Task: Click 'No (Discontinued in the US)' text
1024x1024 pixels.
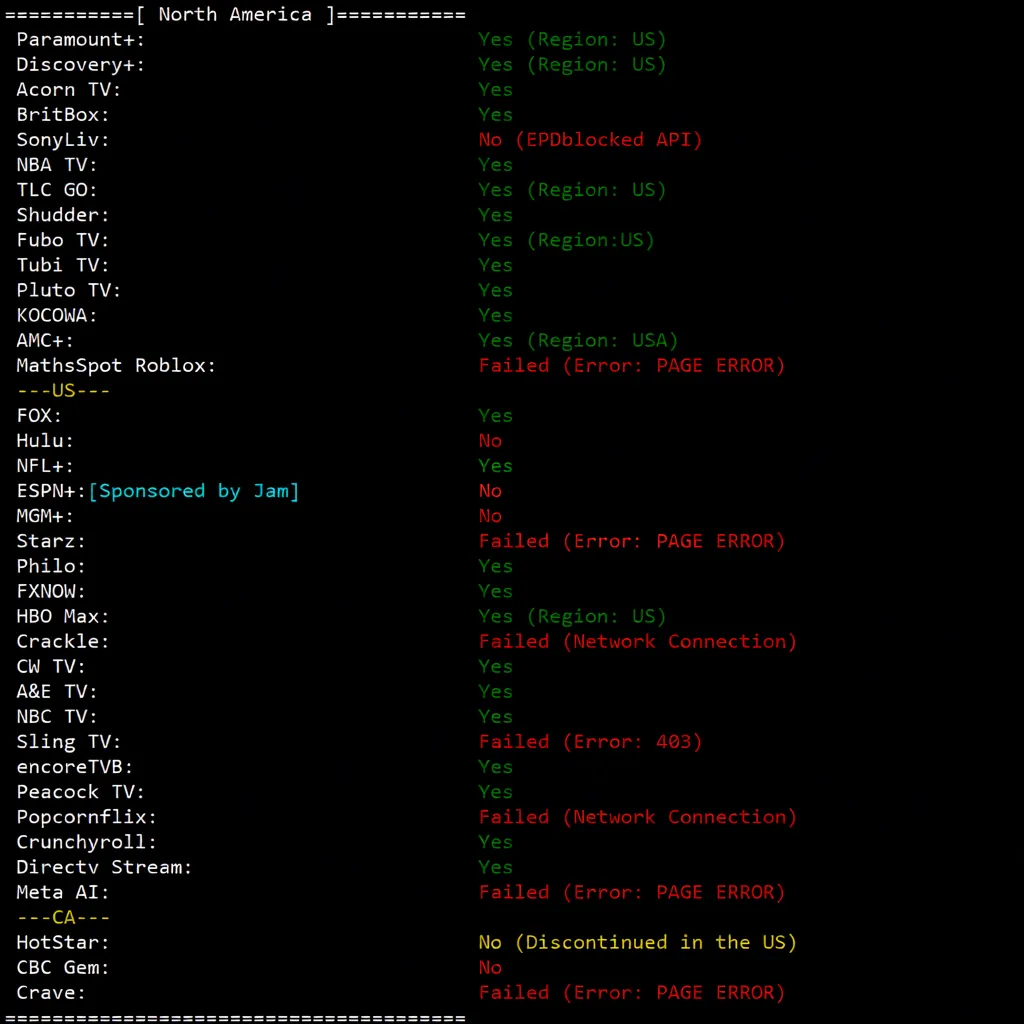Action: pos(637,942)
